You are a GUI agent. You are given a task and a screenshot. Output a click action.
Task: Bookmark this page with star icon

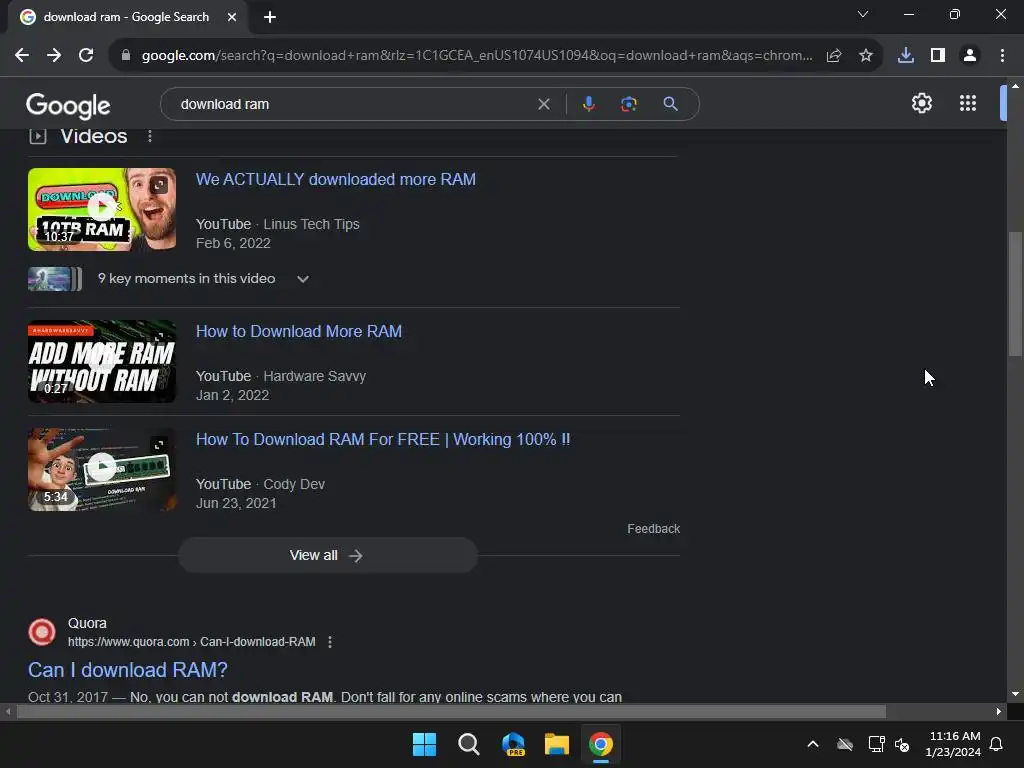coord(866,56)
